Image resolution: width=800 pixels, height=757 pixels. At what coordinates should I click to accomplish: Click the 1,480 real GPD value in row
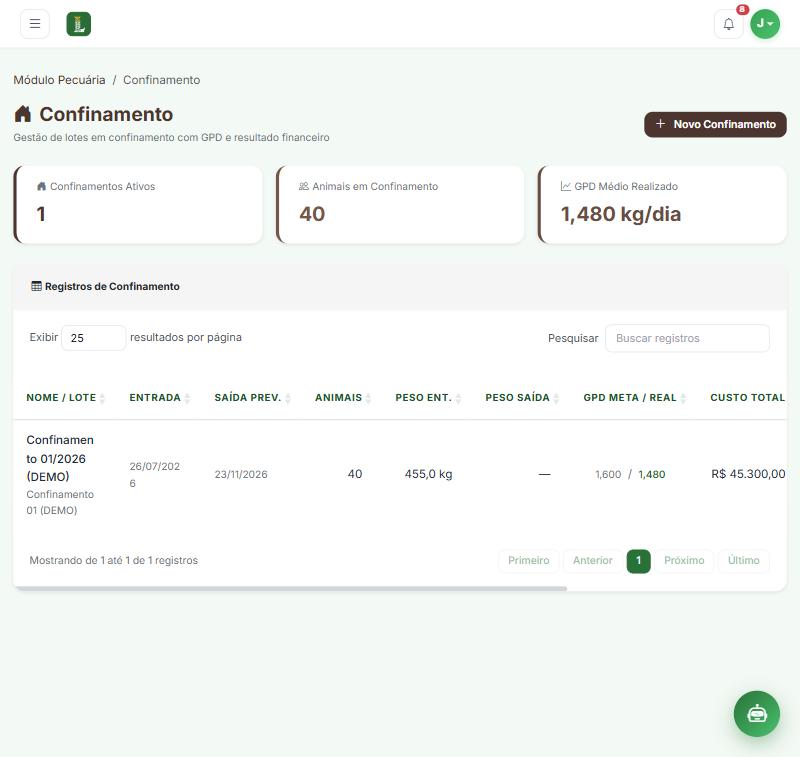tap(652, 474)
